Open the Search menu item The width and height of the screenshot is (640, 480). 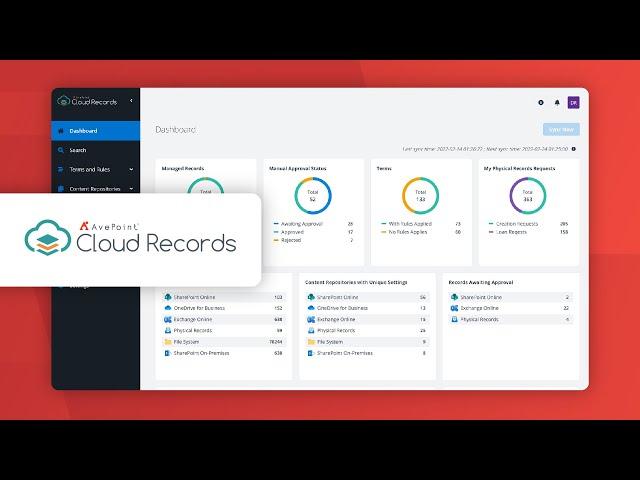click(96, 150)
